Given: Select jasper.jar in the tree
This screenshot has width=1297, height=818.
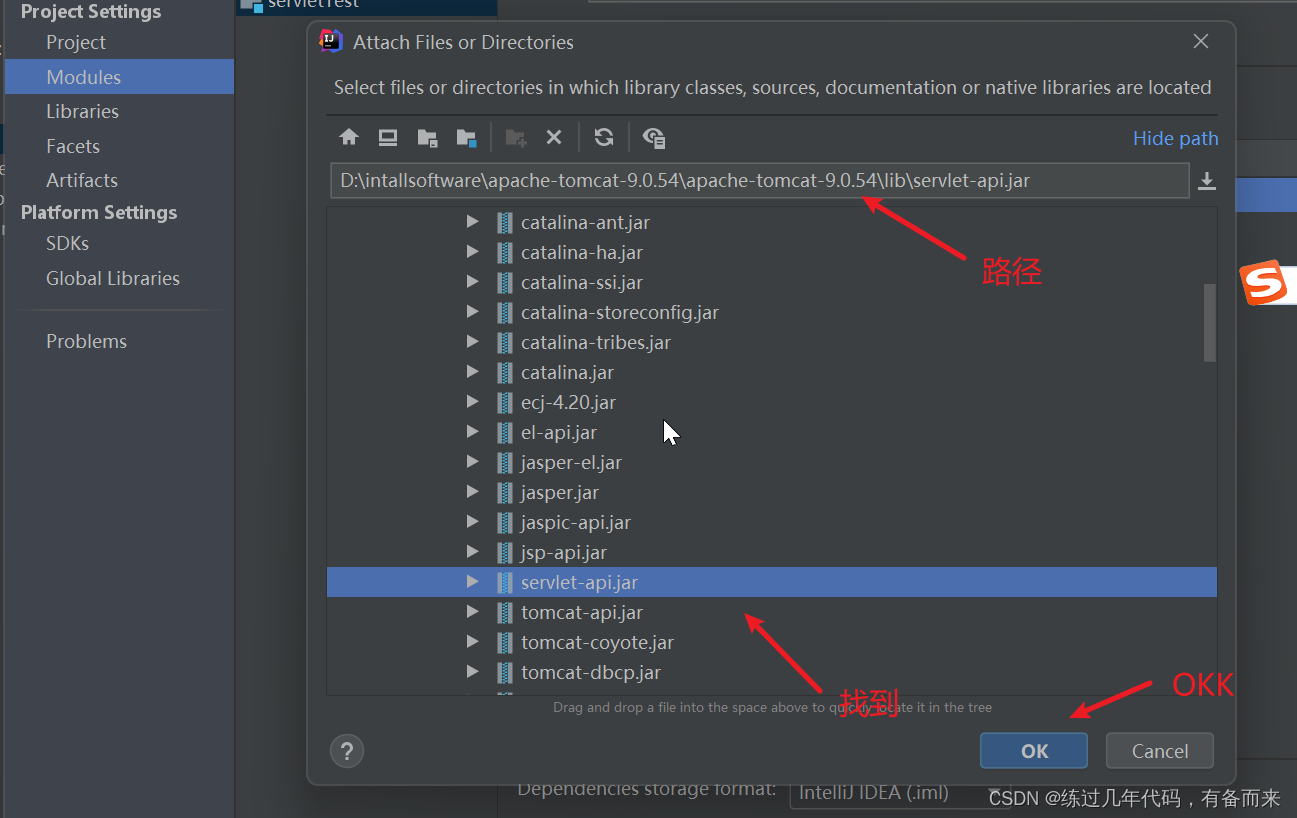Looking at the screenshot, I should [x=560, y=492].
